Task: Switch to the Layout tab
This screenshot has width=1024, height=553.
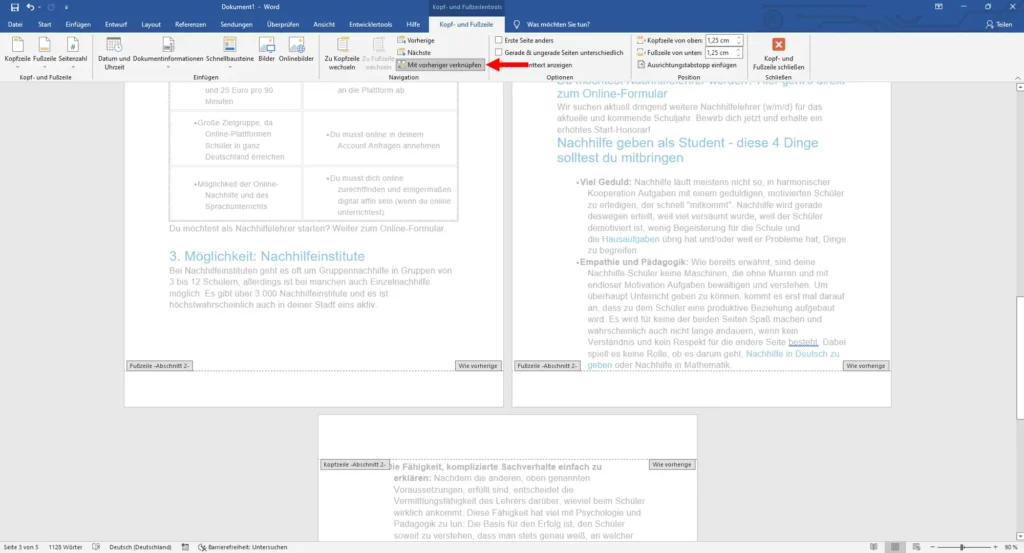Action: coord(151,24)
